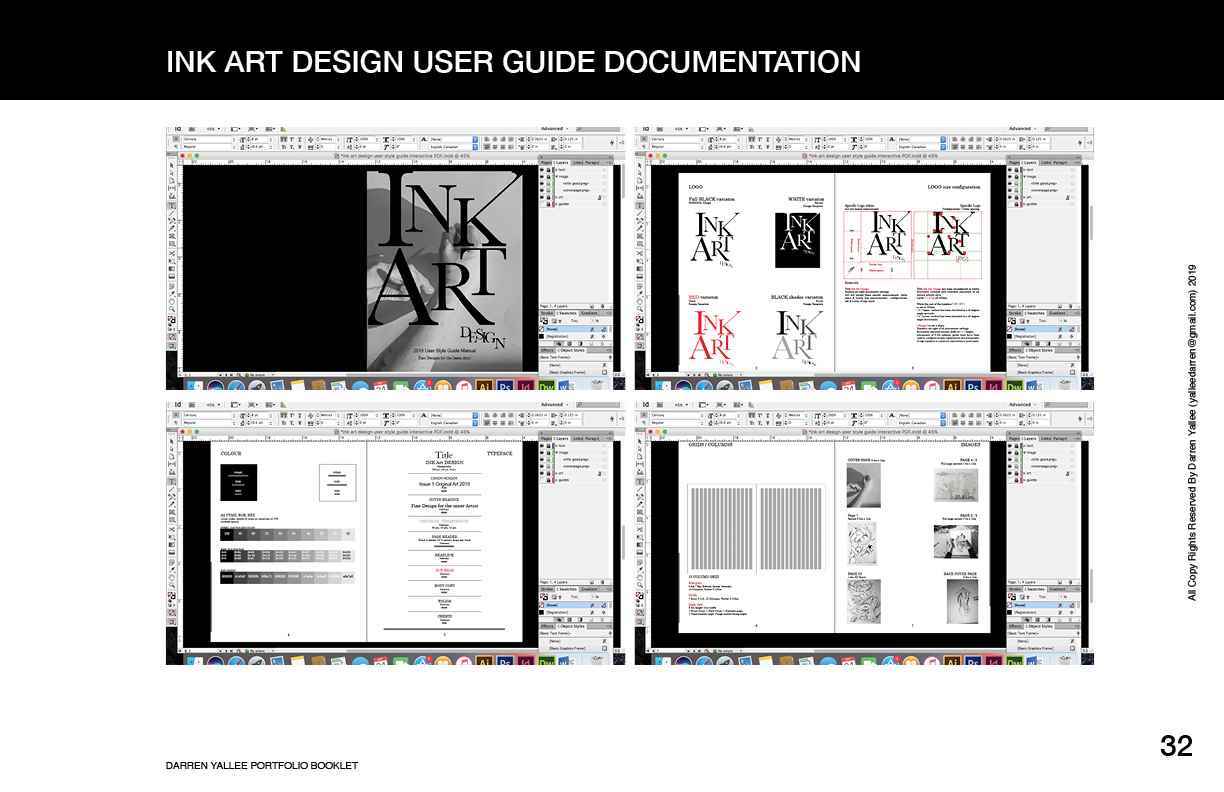Open the font family dropdown in colour/typeface control bar
Image resolution: width=1224 pixels, height=792 pixels.
click(208, 415)
